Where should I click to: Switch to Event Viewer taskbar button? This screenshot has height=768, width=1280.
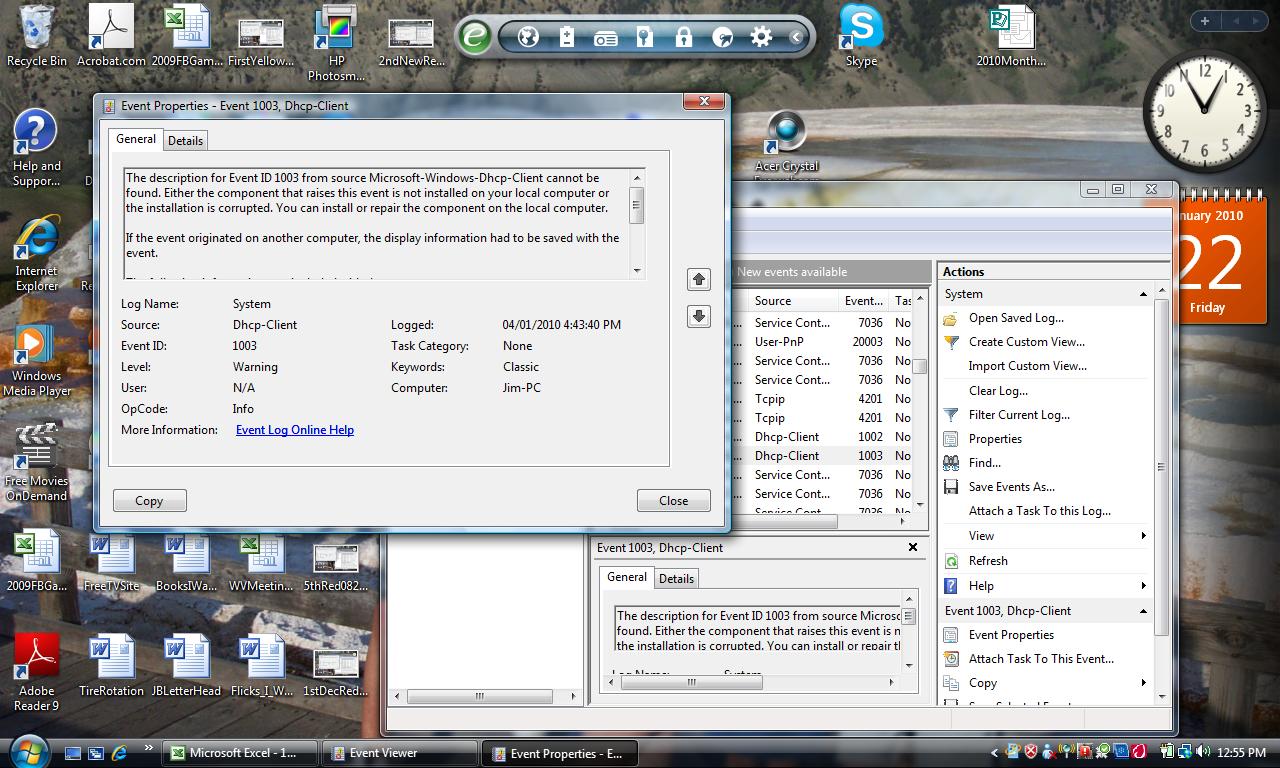pyautogui.click(x=401, y=753)
